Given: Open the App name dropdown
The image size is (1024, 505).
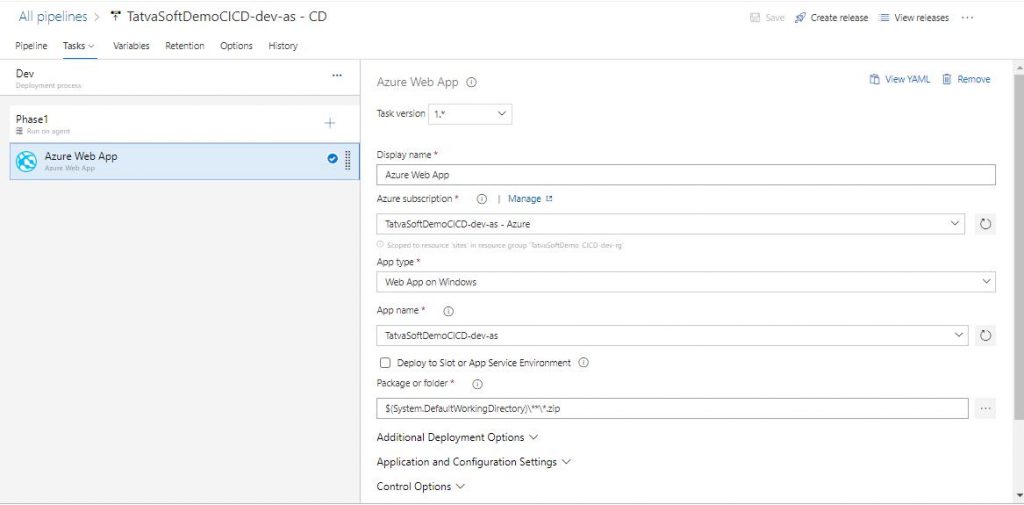Looking at the screenshot, I should point(673,335).
